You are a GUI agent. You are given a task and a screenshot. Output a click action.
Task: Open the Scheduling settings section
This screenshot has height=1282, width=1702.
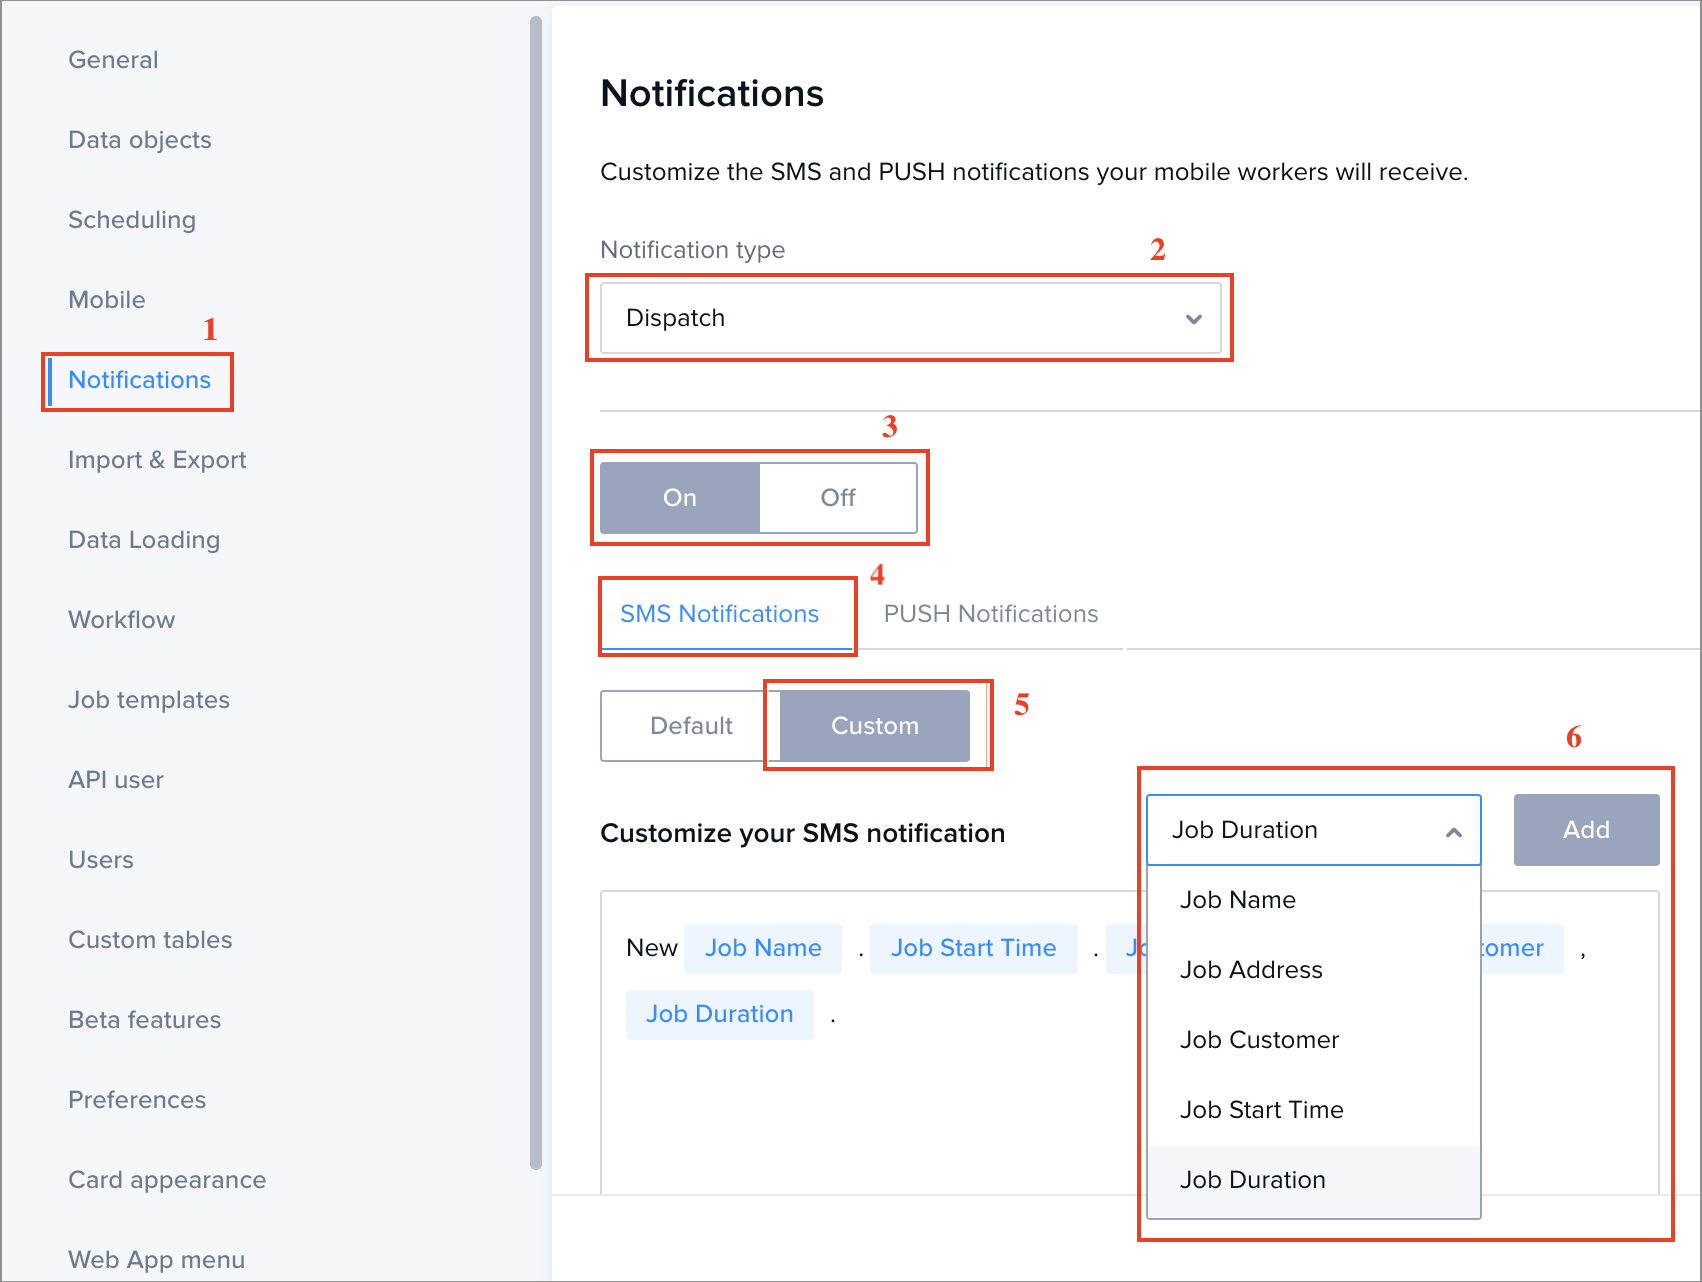[131, 219]
